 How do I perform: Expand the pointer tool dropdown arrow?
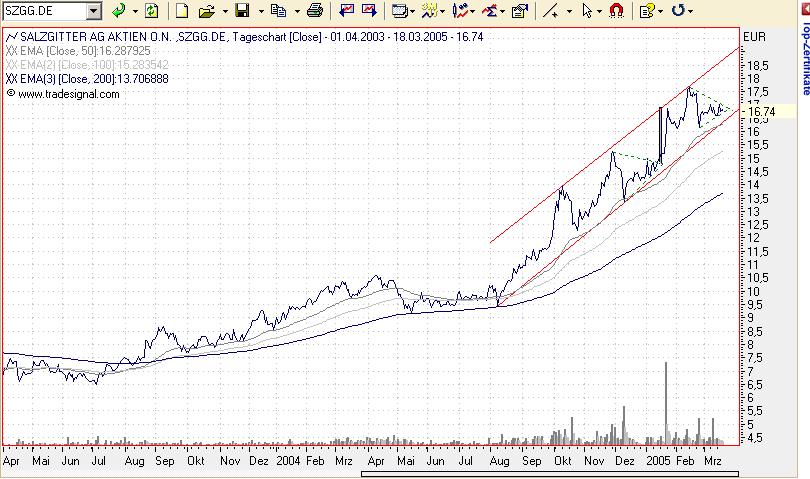(599, 11)
